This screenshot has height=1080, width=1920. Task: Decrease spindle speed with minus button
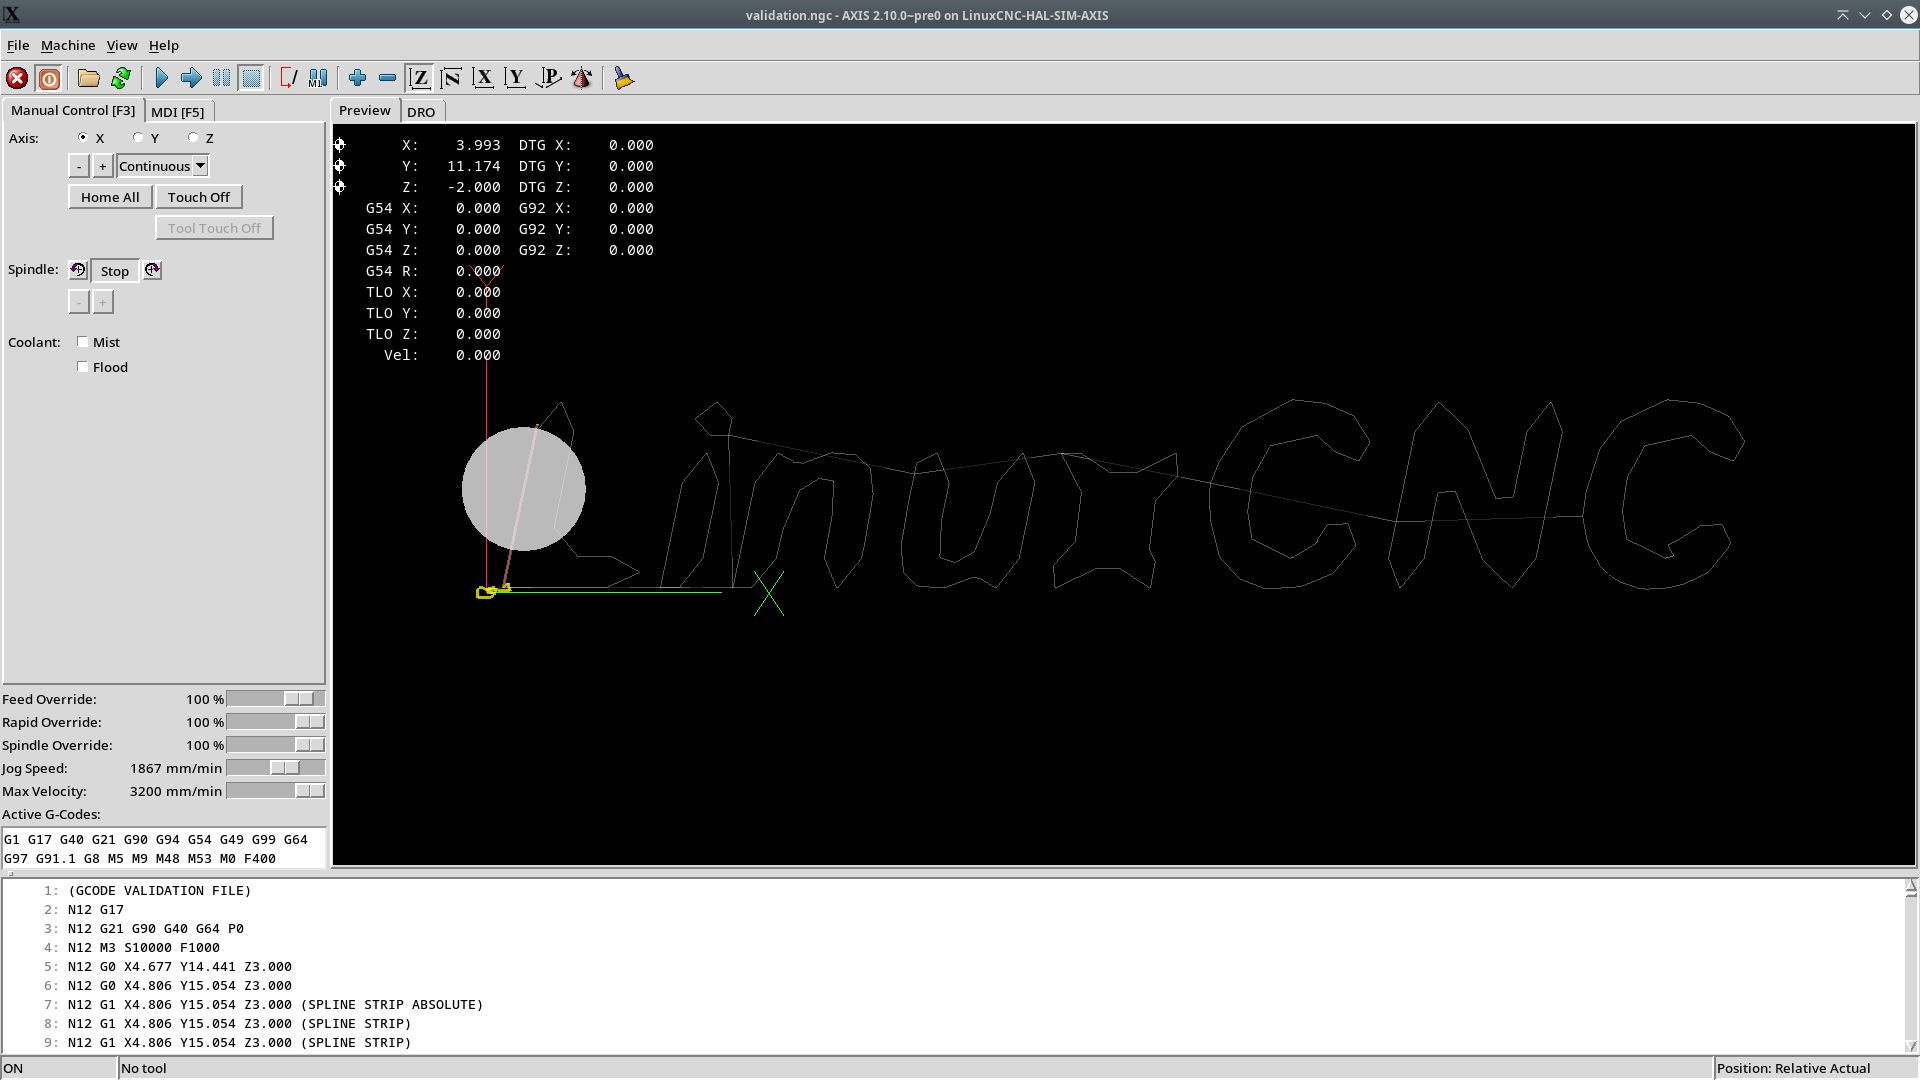click(79, 302)
